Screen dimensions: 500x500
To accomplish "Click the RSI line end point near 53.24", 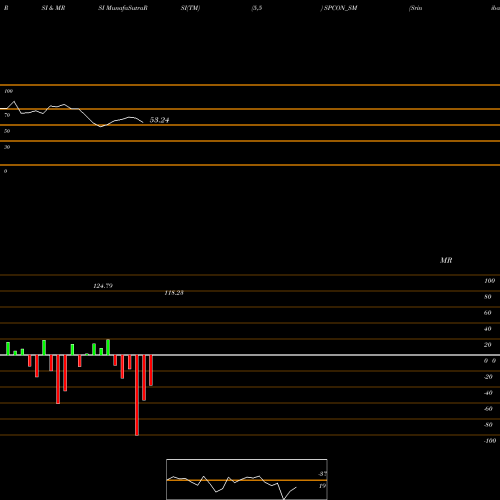I will pyautogui.click(x=143, y=122).
